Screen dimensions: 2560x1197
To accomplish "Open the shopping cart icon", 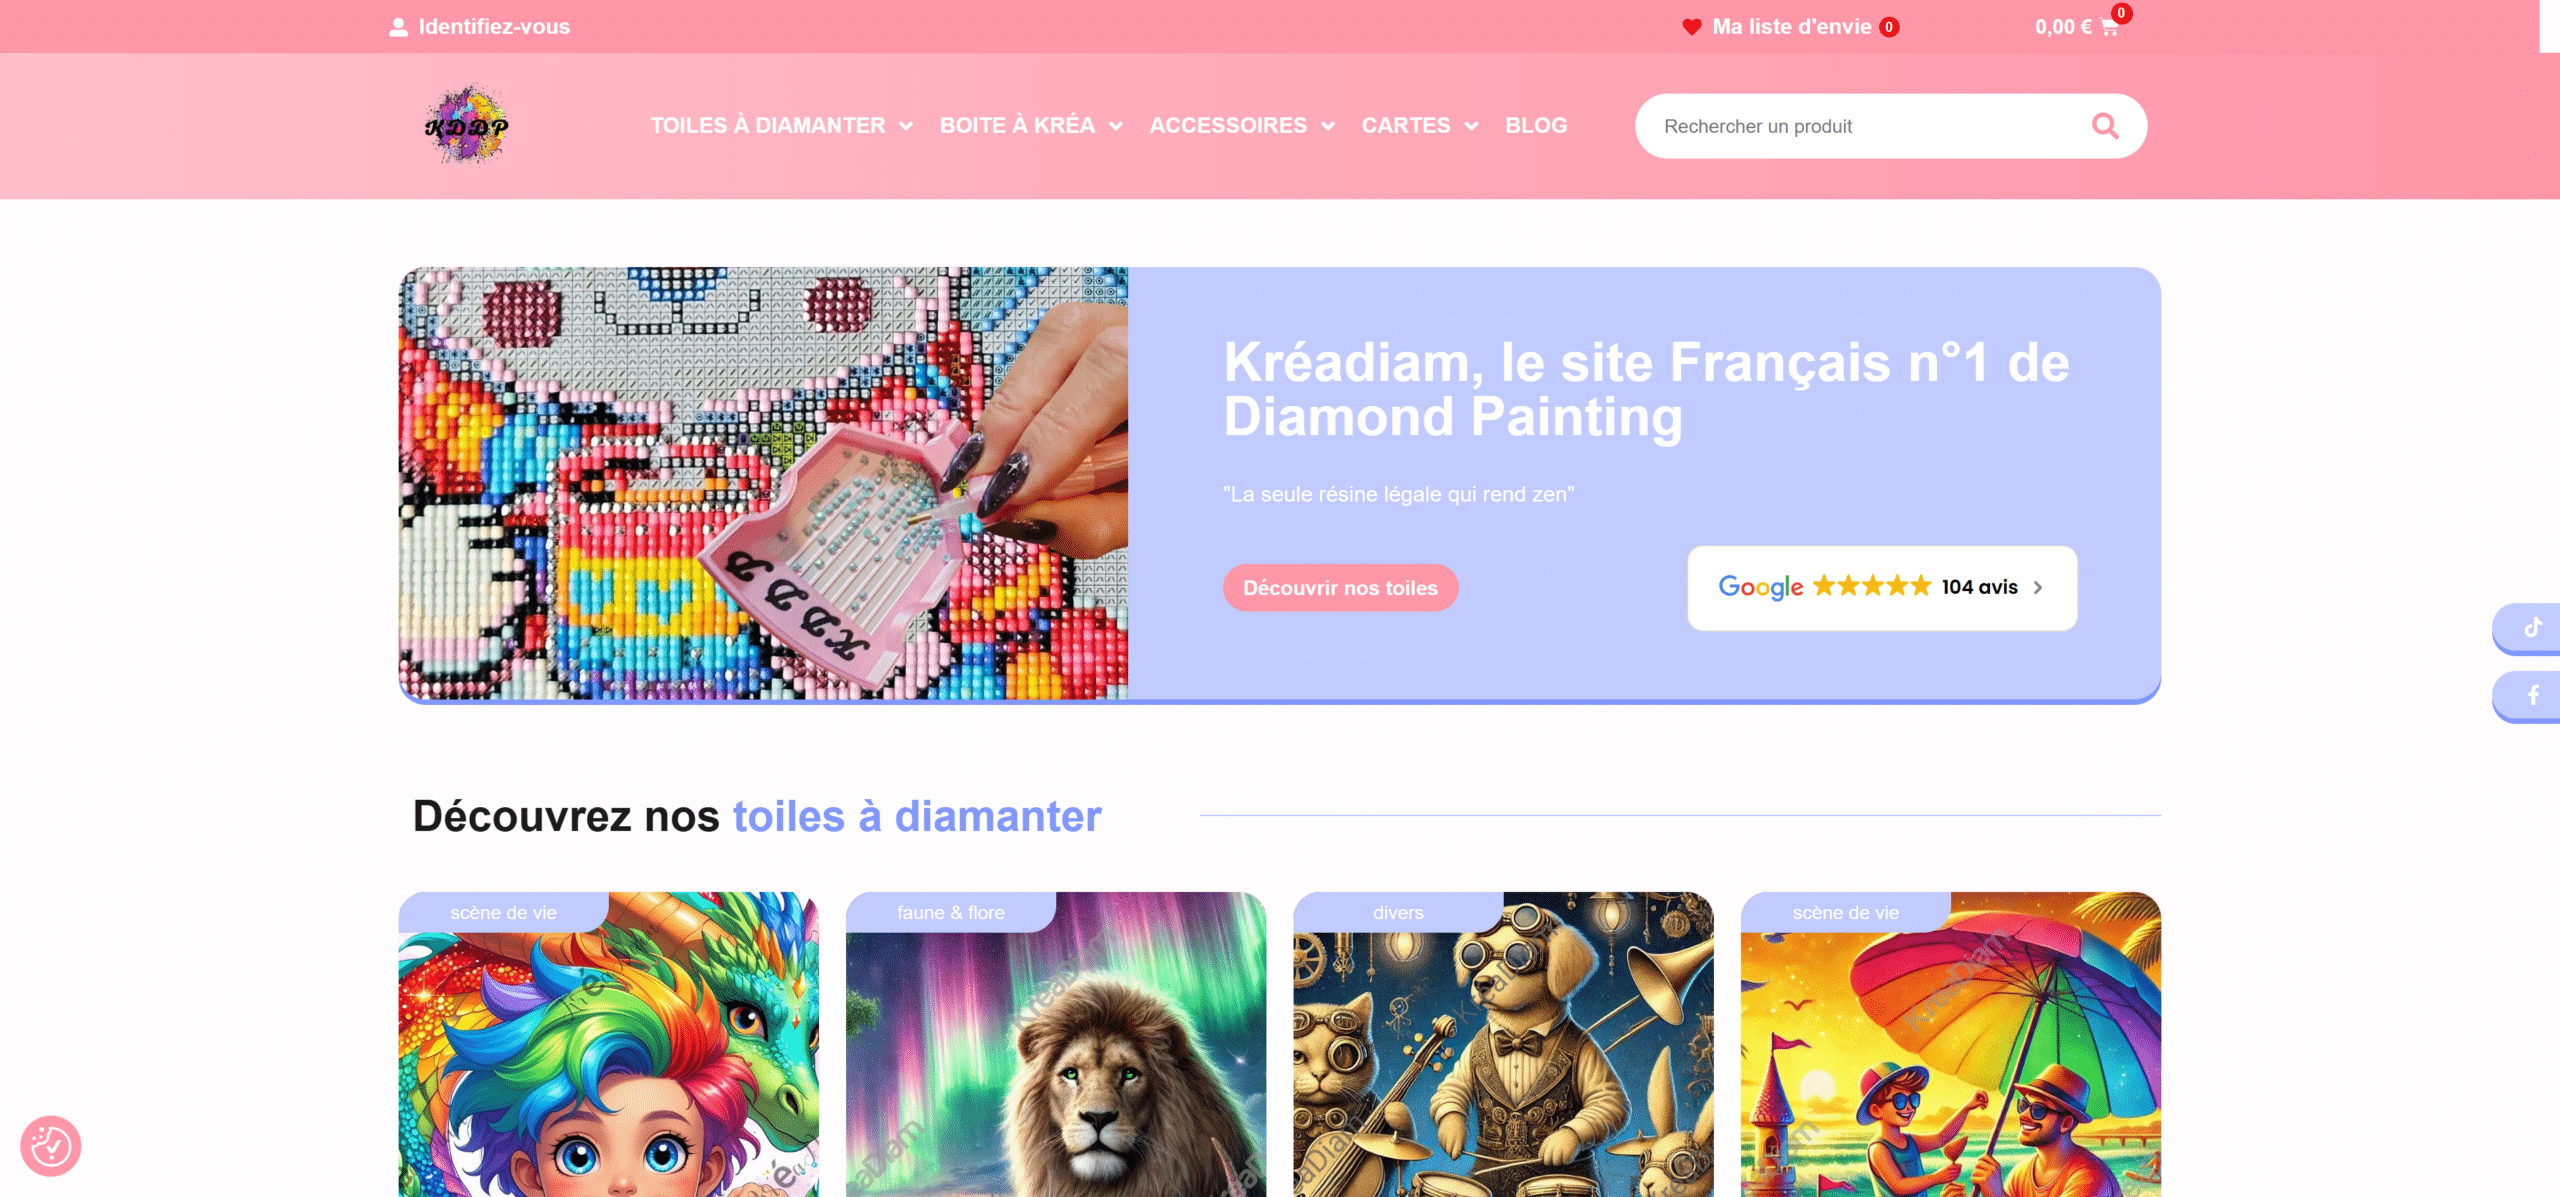I will click(2109, 28).
